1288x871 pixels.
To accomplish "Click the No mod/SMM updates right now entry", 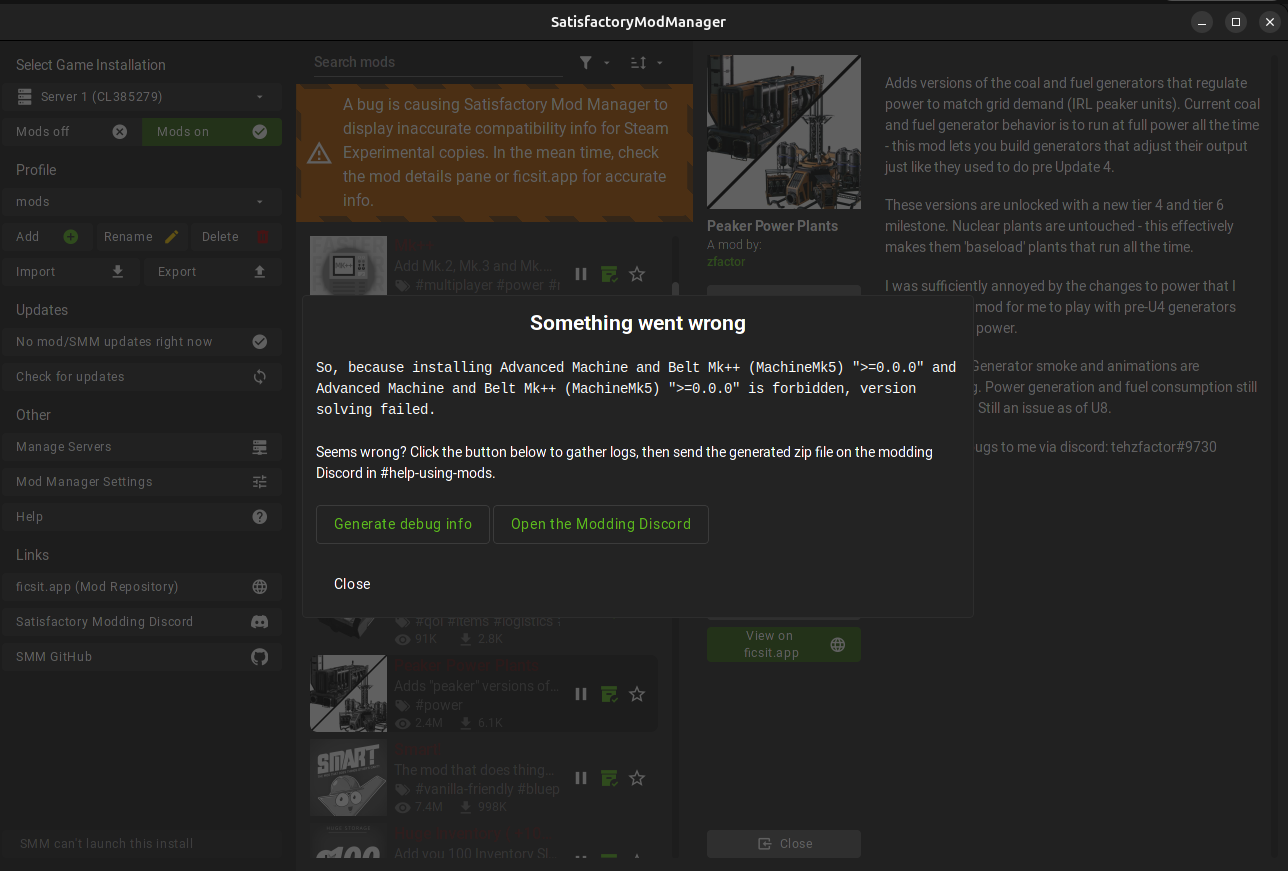I will 141,342.
